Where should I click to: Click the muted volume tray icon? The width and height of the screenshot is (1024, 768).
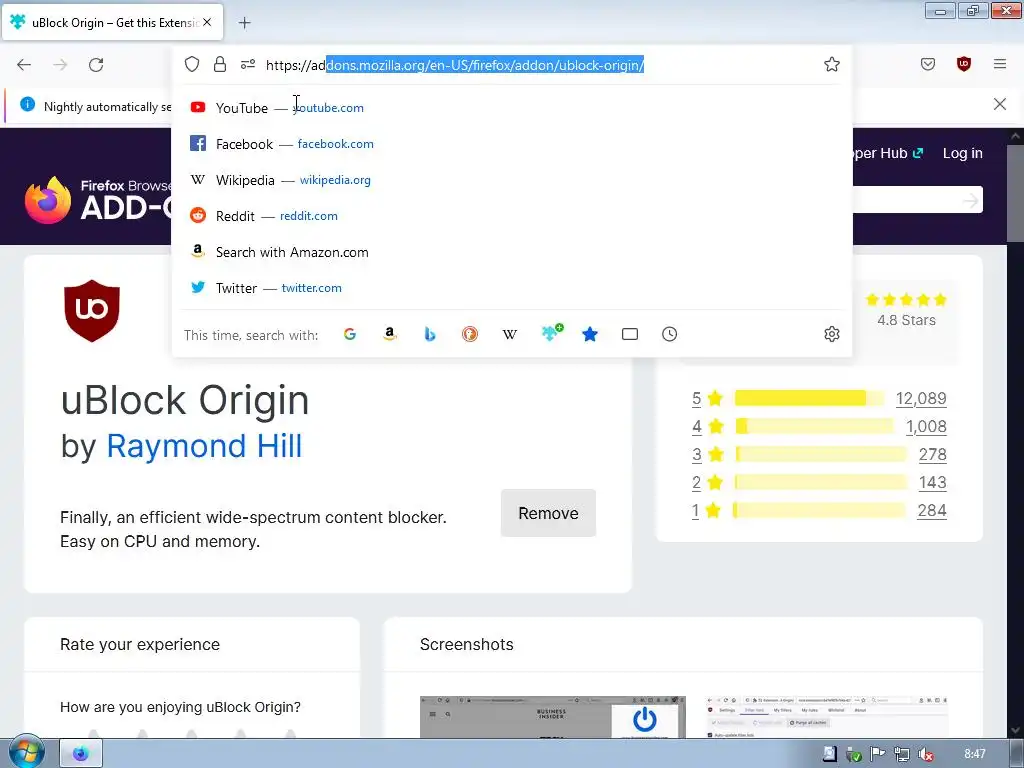926,754
